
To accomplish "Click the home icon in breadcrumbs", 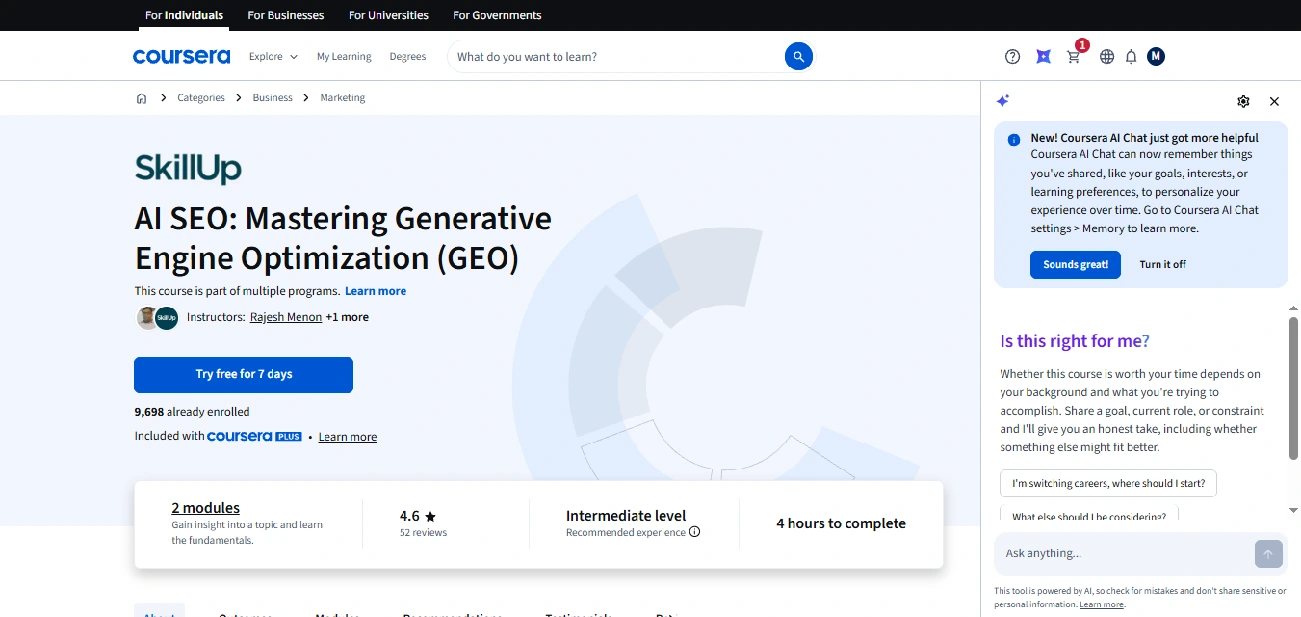I will click(141, 98).
